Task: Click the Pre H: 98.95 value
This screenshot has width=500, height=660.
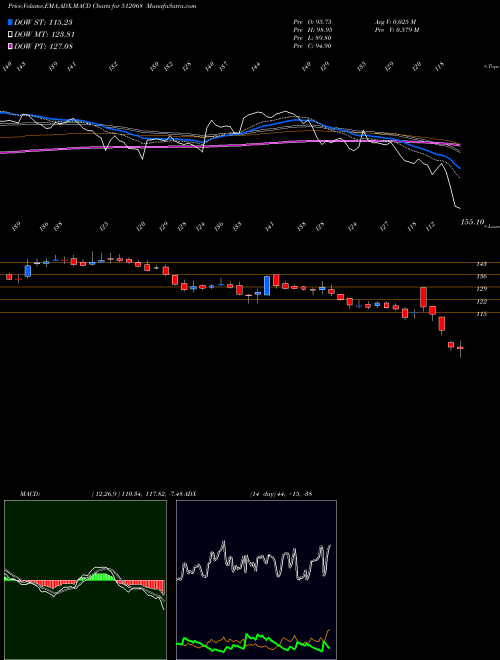Action: point(312,30)
